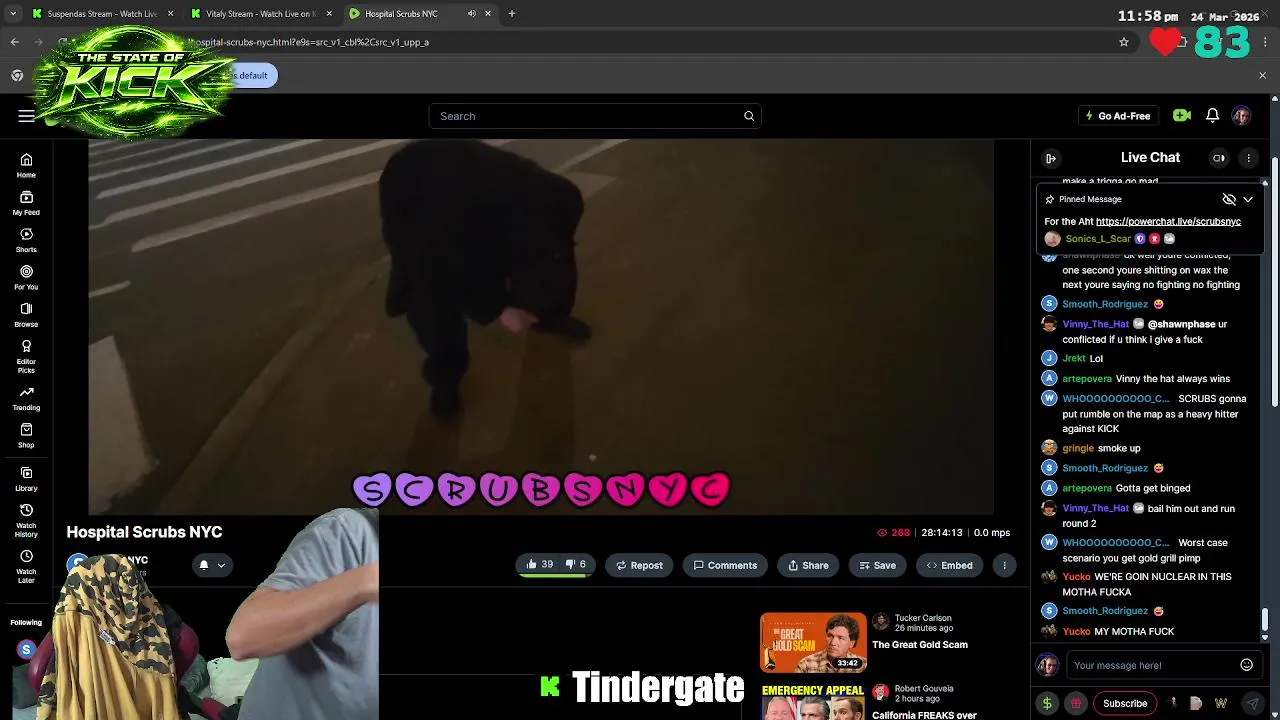
Task: Open the Comments section
Action: click(x=725, y=565)
